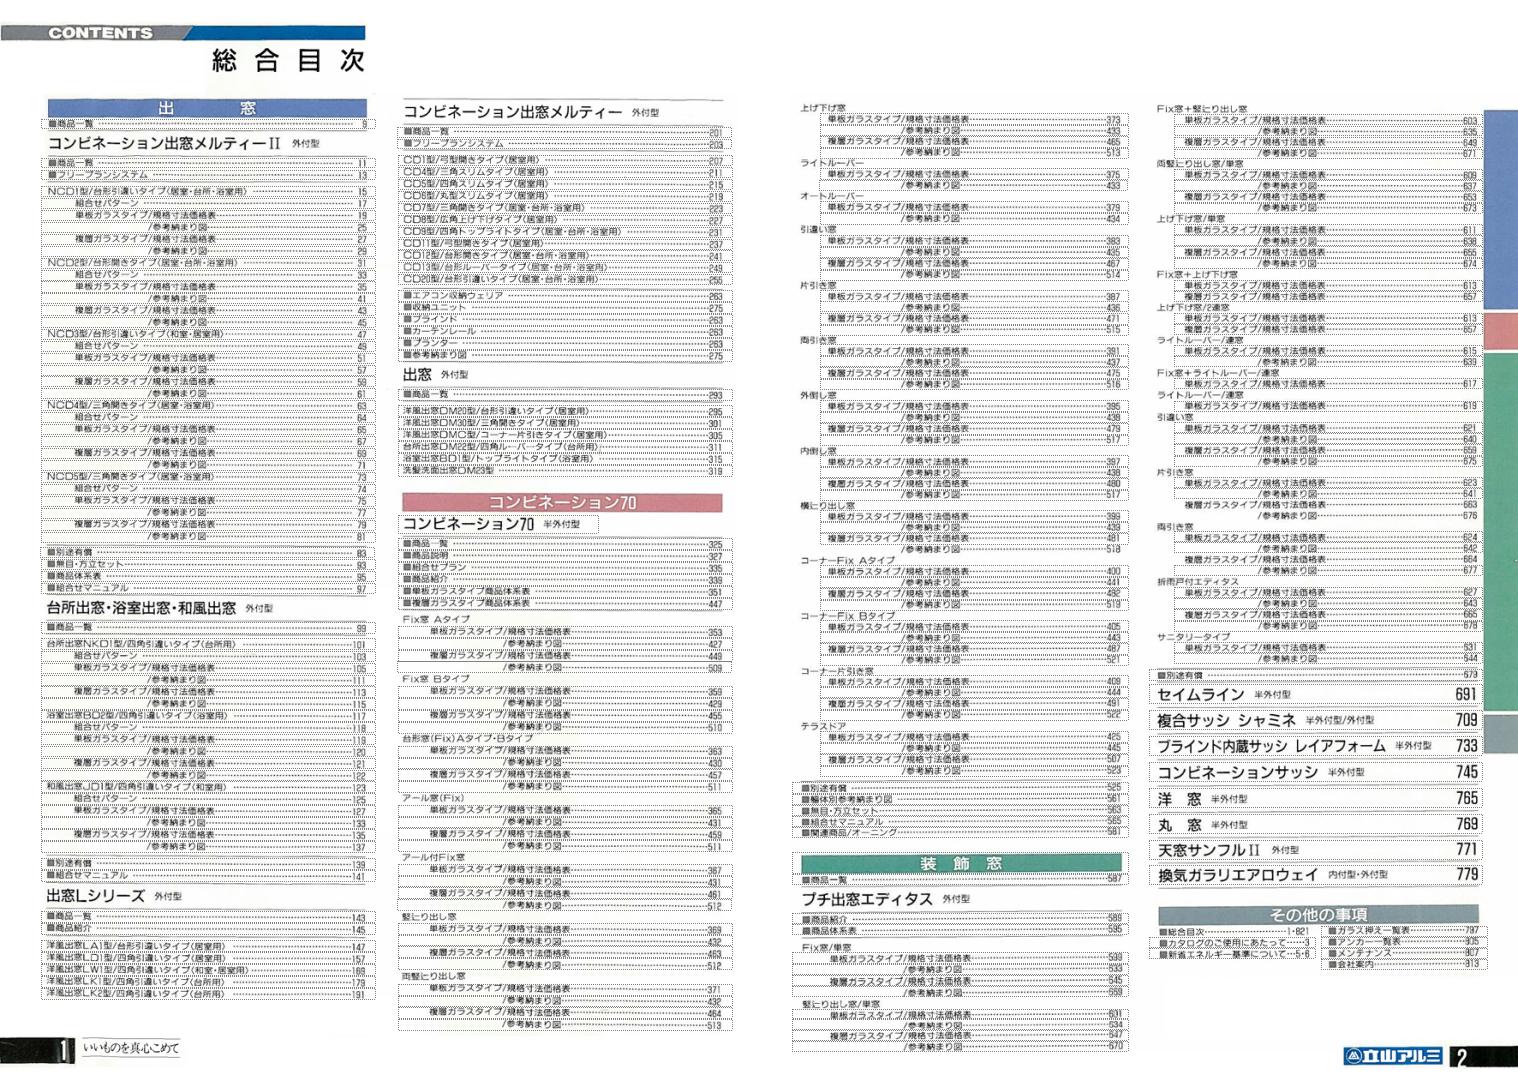Open 台所出窓・浴室出窓・和風出窓 heading
1518x1075 pixels.
141,608
